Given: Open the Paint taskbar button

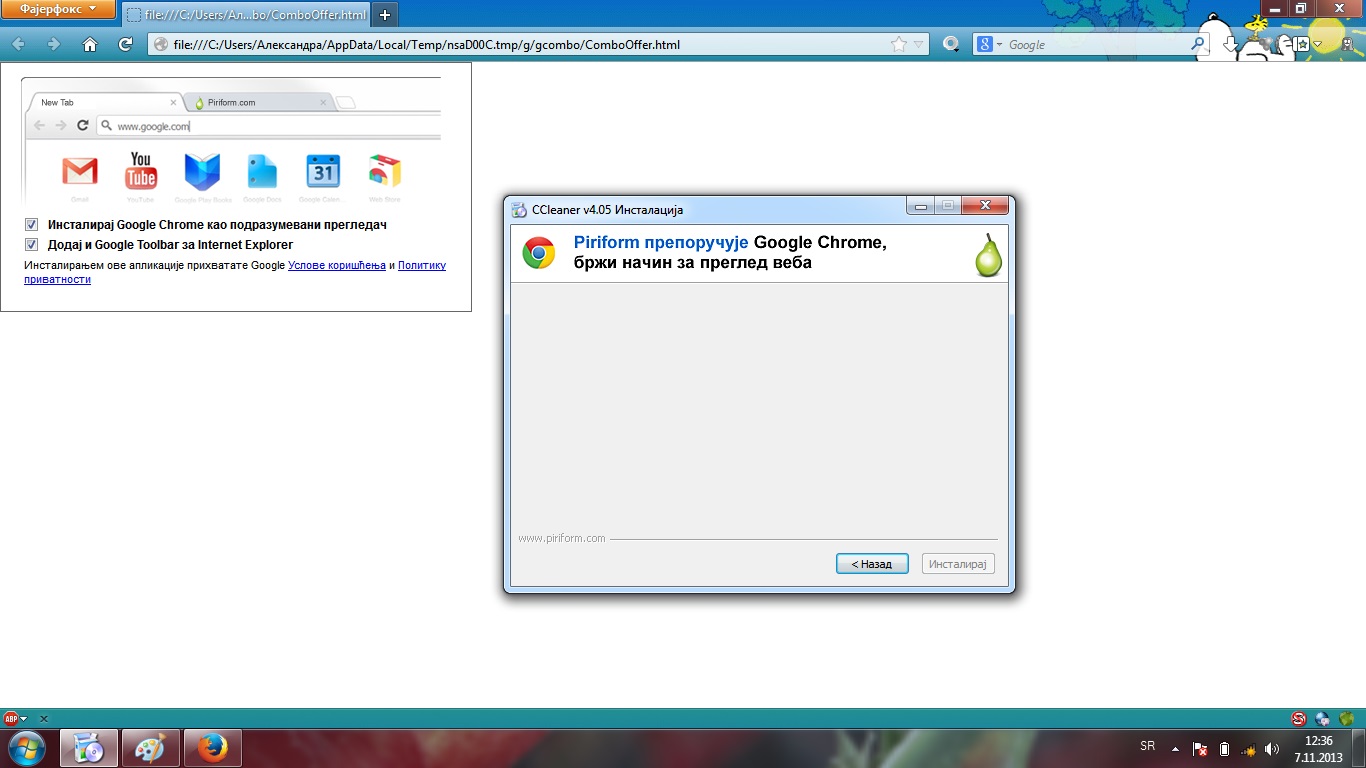Looking at the screenshot, I should coord(151,748).
